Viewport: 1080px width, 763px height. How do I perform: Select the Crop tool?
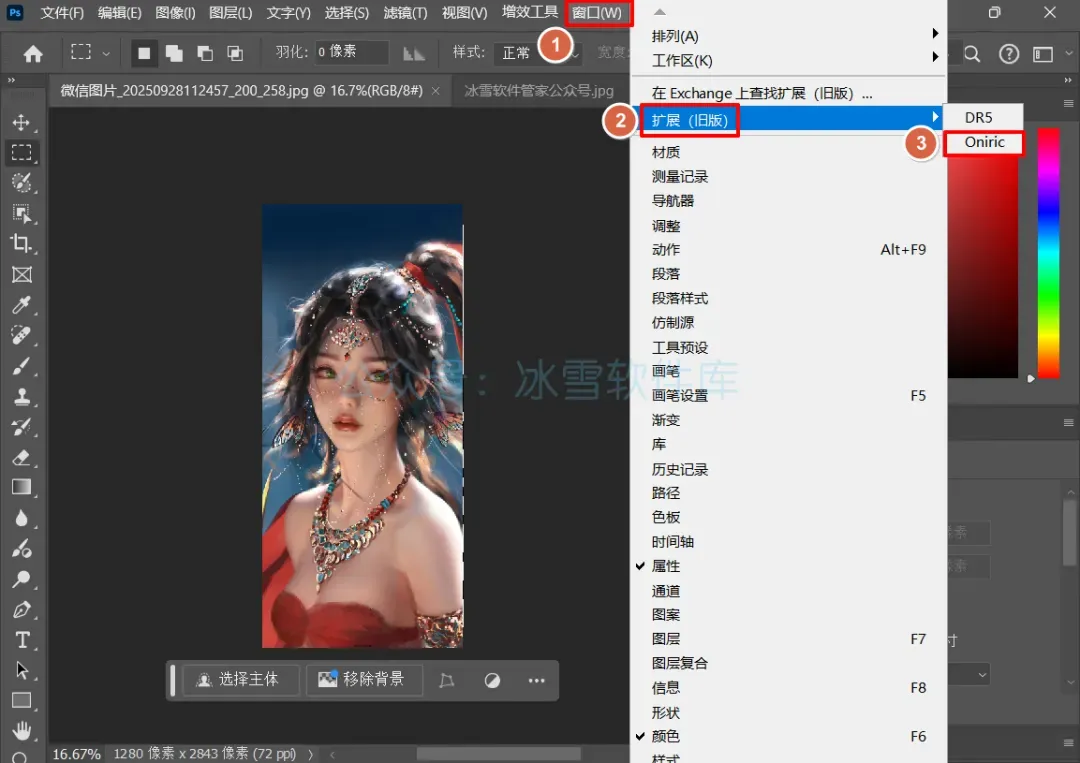pos(21,244)
